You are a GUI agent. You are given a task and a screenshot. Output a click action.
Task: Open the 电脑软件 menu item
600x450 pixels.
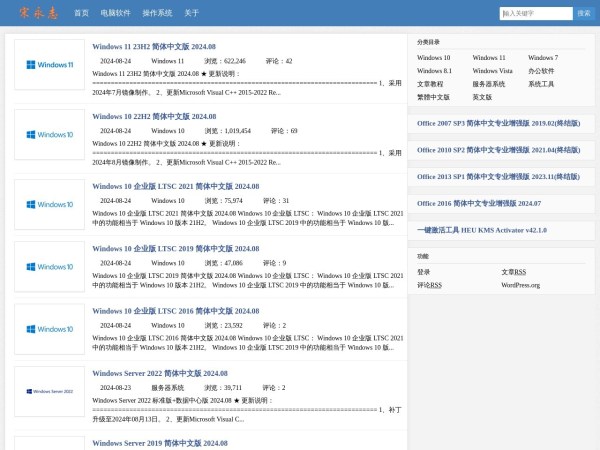115,14
